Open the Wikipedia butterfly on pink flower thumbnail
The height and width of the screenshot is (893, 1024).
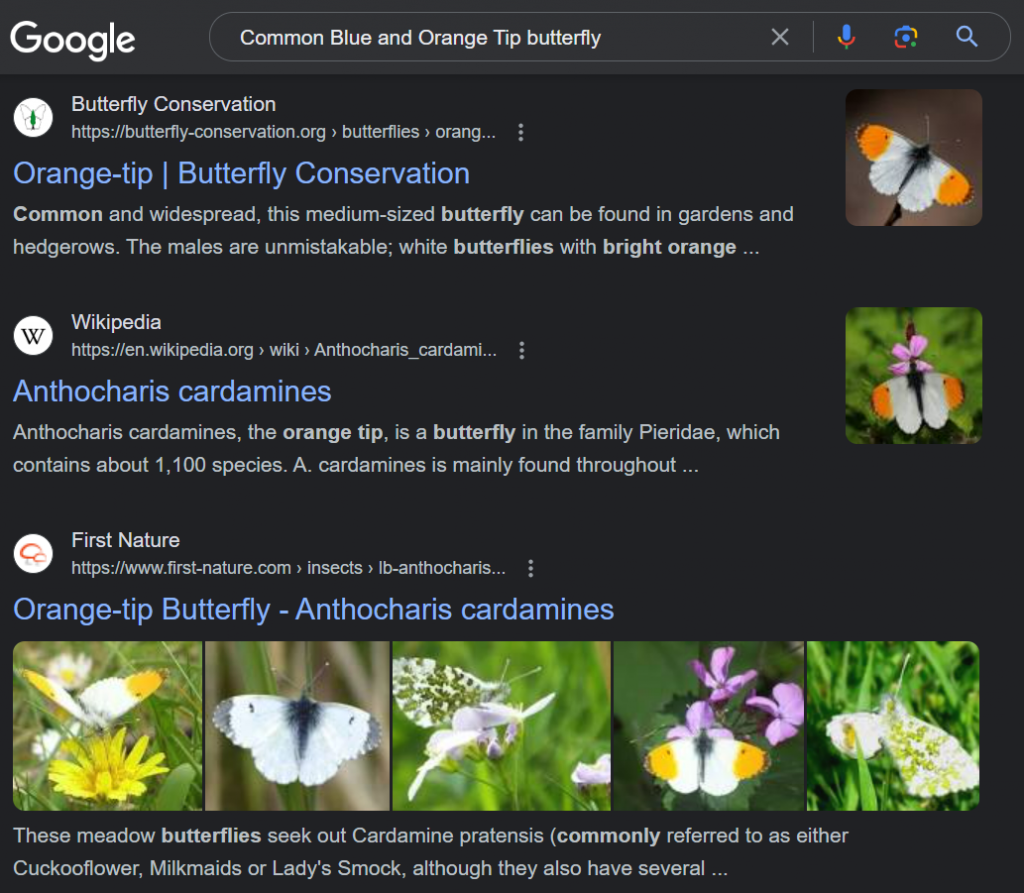[x=914, y=376]
